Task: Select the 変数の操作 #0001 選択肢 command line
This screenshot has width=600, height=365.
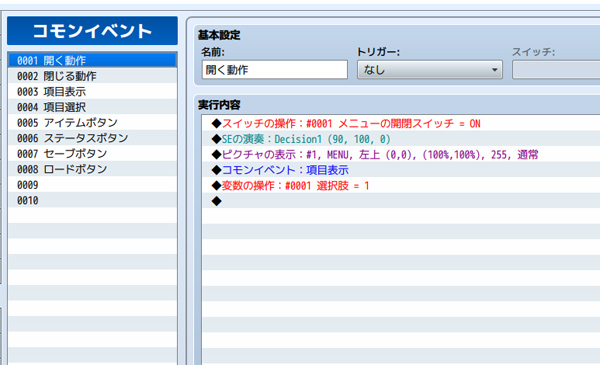Action: [x=401, y=185]
